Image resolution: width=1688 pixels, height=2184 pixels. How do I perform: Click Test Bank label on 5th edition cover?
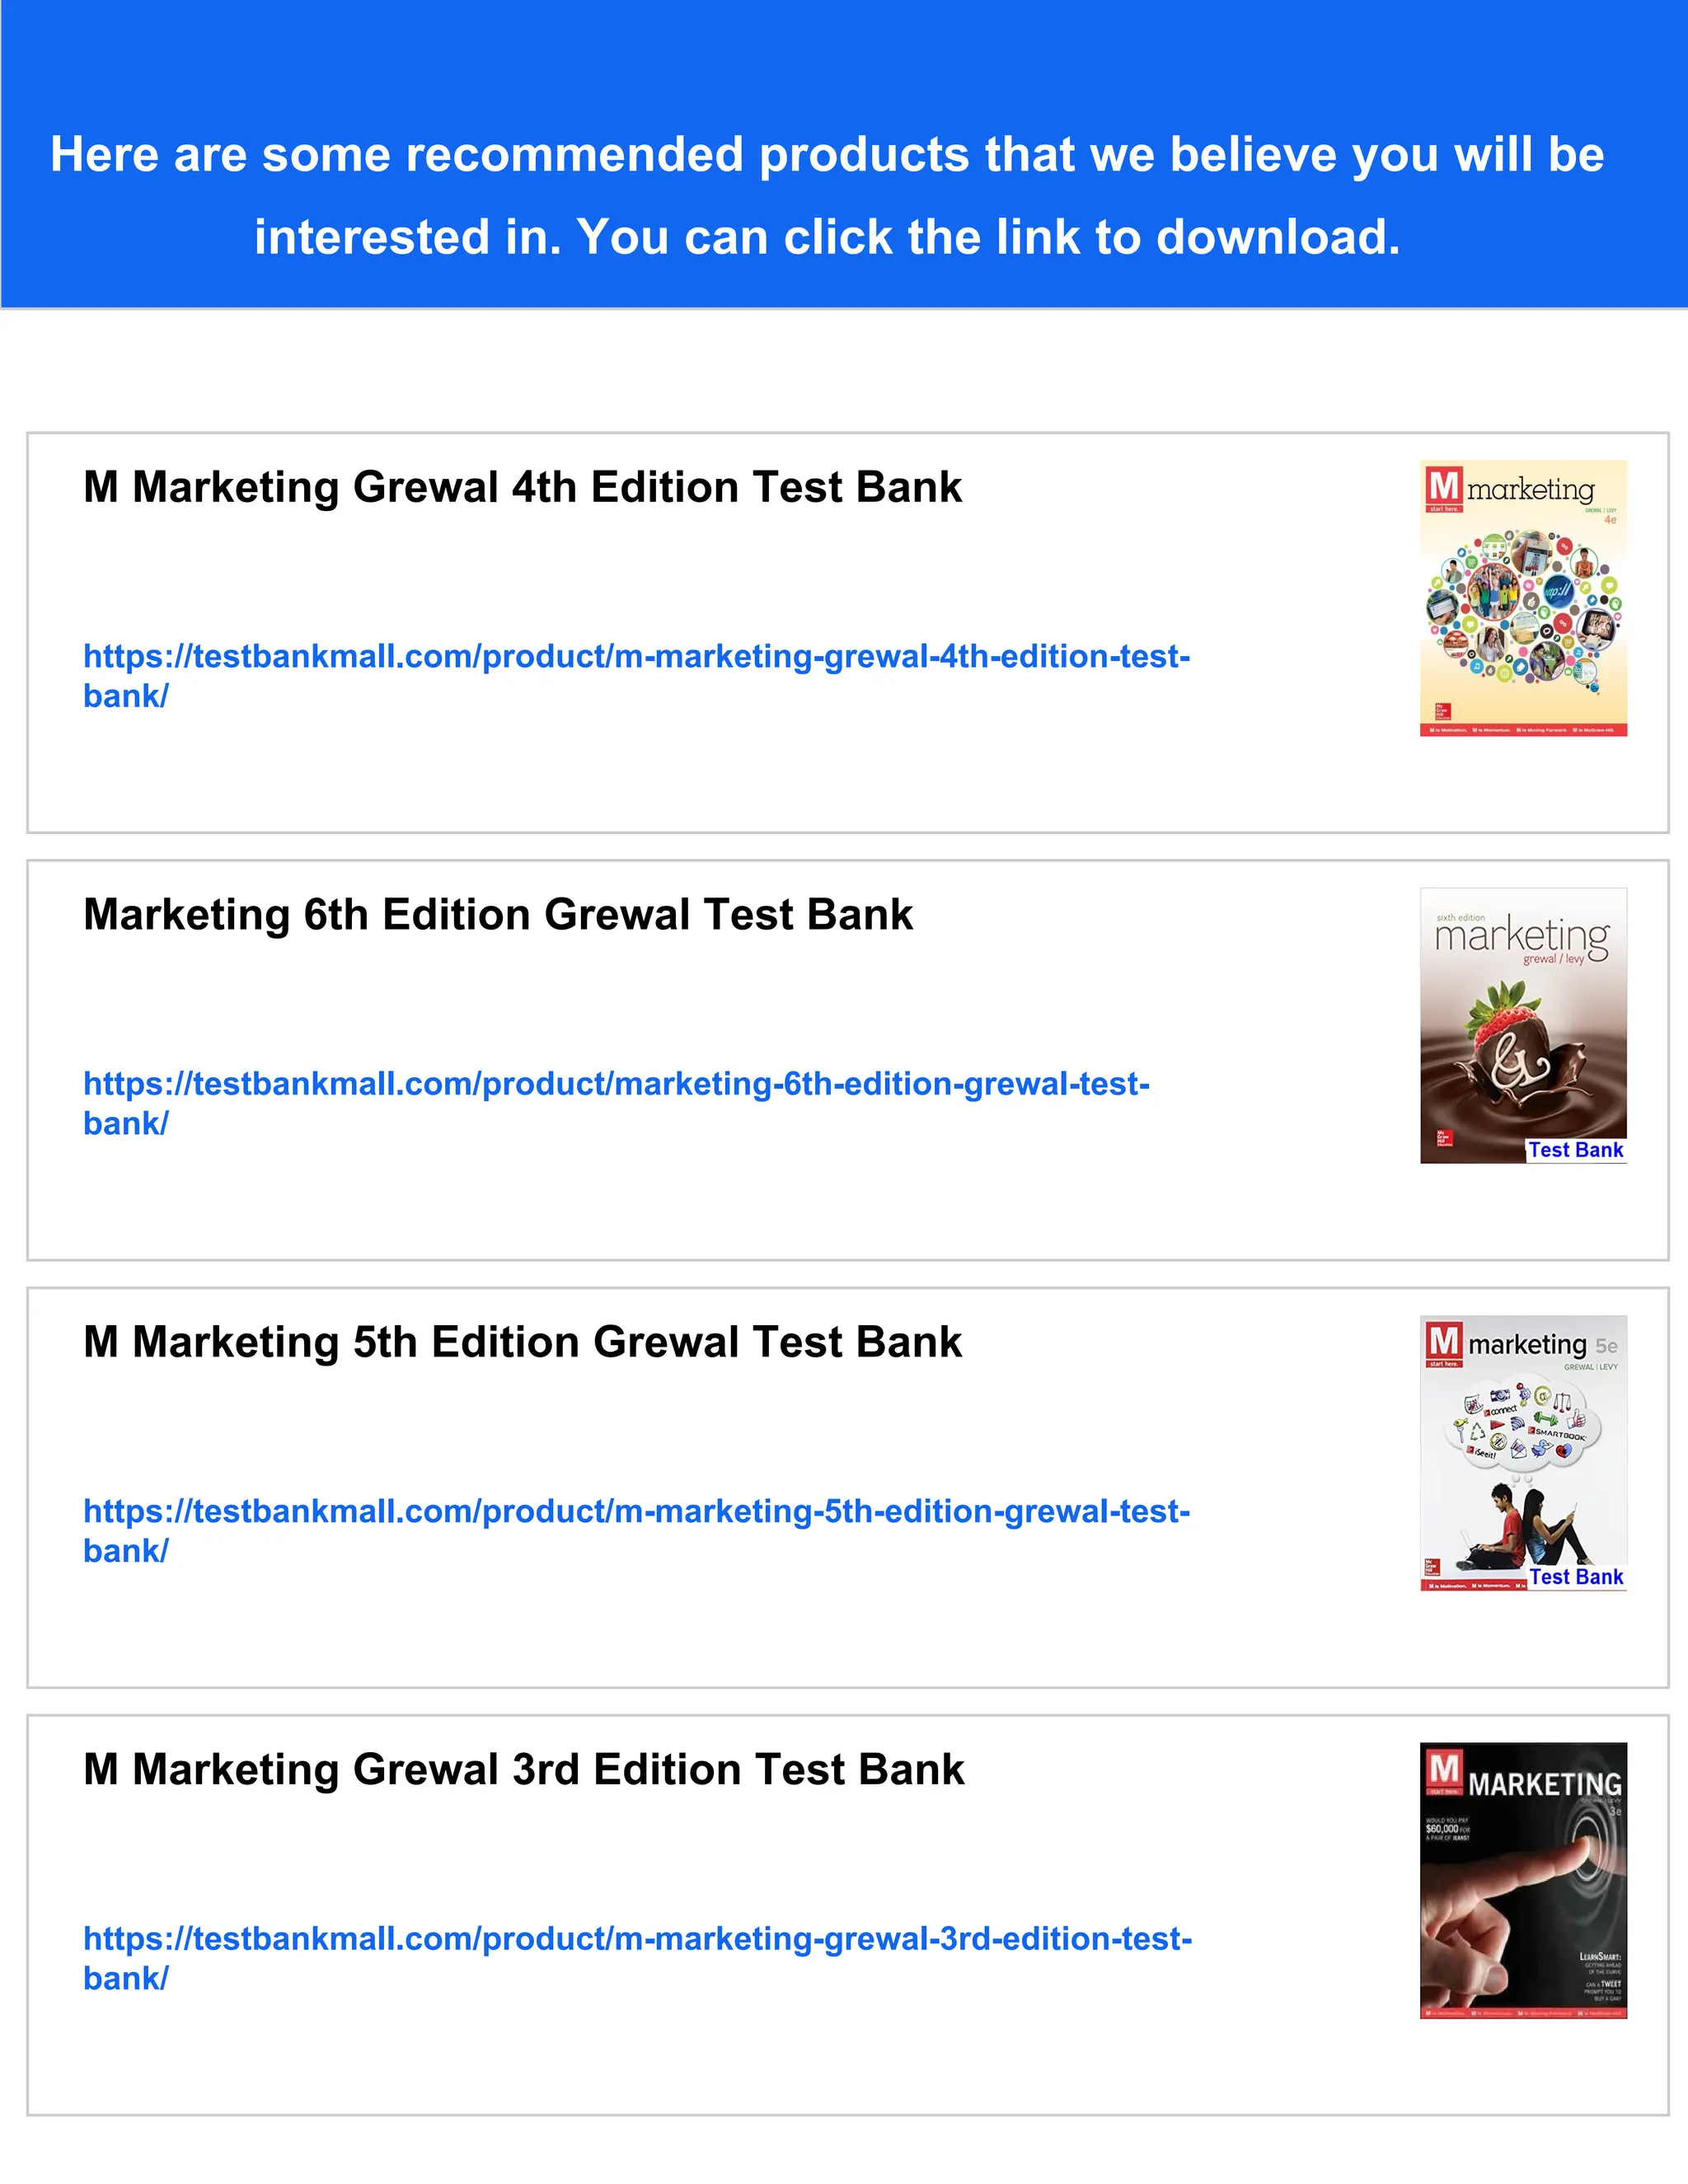coord(1575,1577)
